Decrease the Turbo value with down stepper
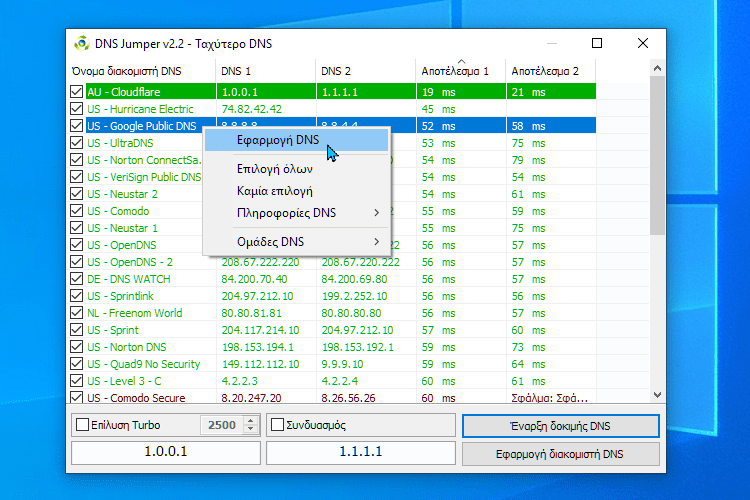 251,429
